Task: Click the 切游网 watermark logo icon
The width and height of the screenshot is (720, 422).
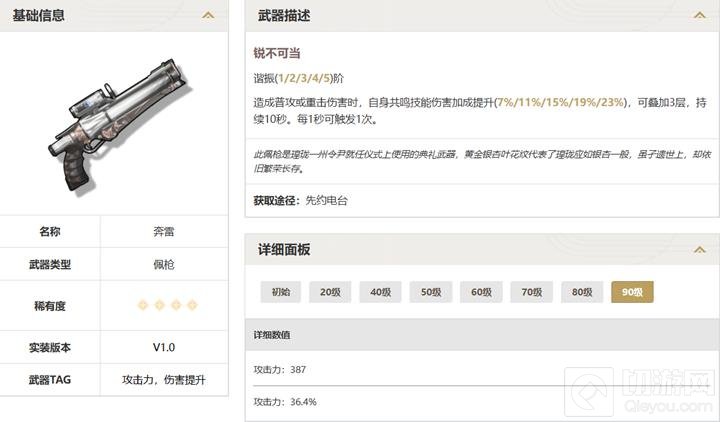Action: pos(589,392)
